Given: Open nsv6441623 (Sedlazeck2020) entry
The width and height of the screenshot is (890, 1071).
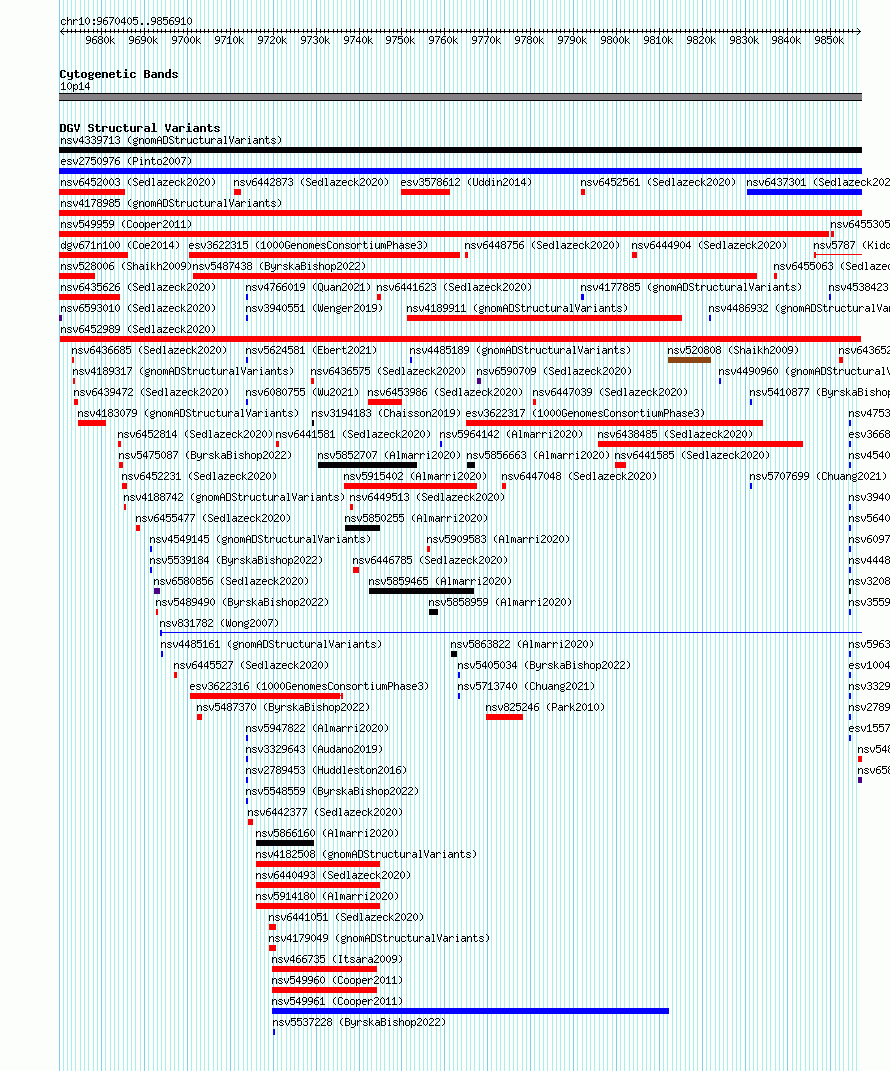Looking at the screenshot, I should click(454, 288).
